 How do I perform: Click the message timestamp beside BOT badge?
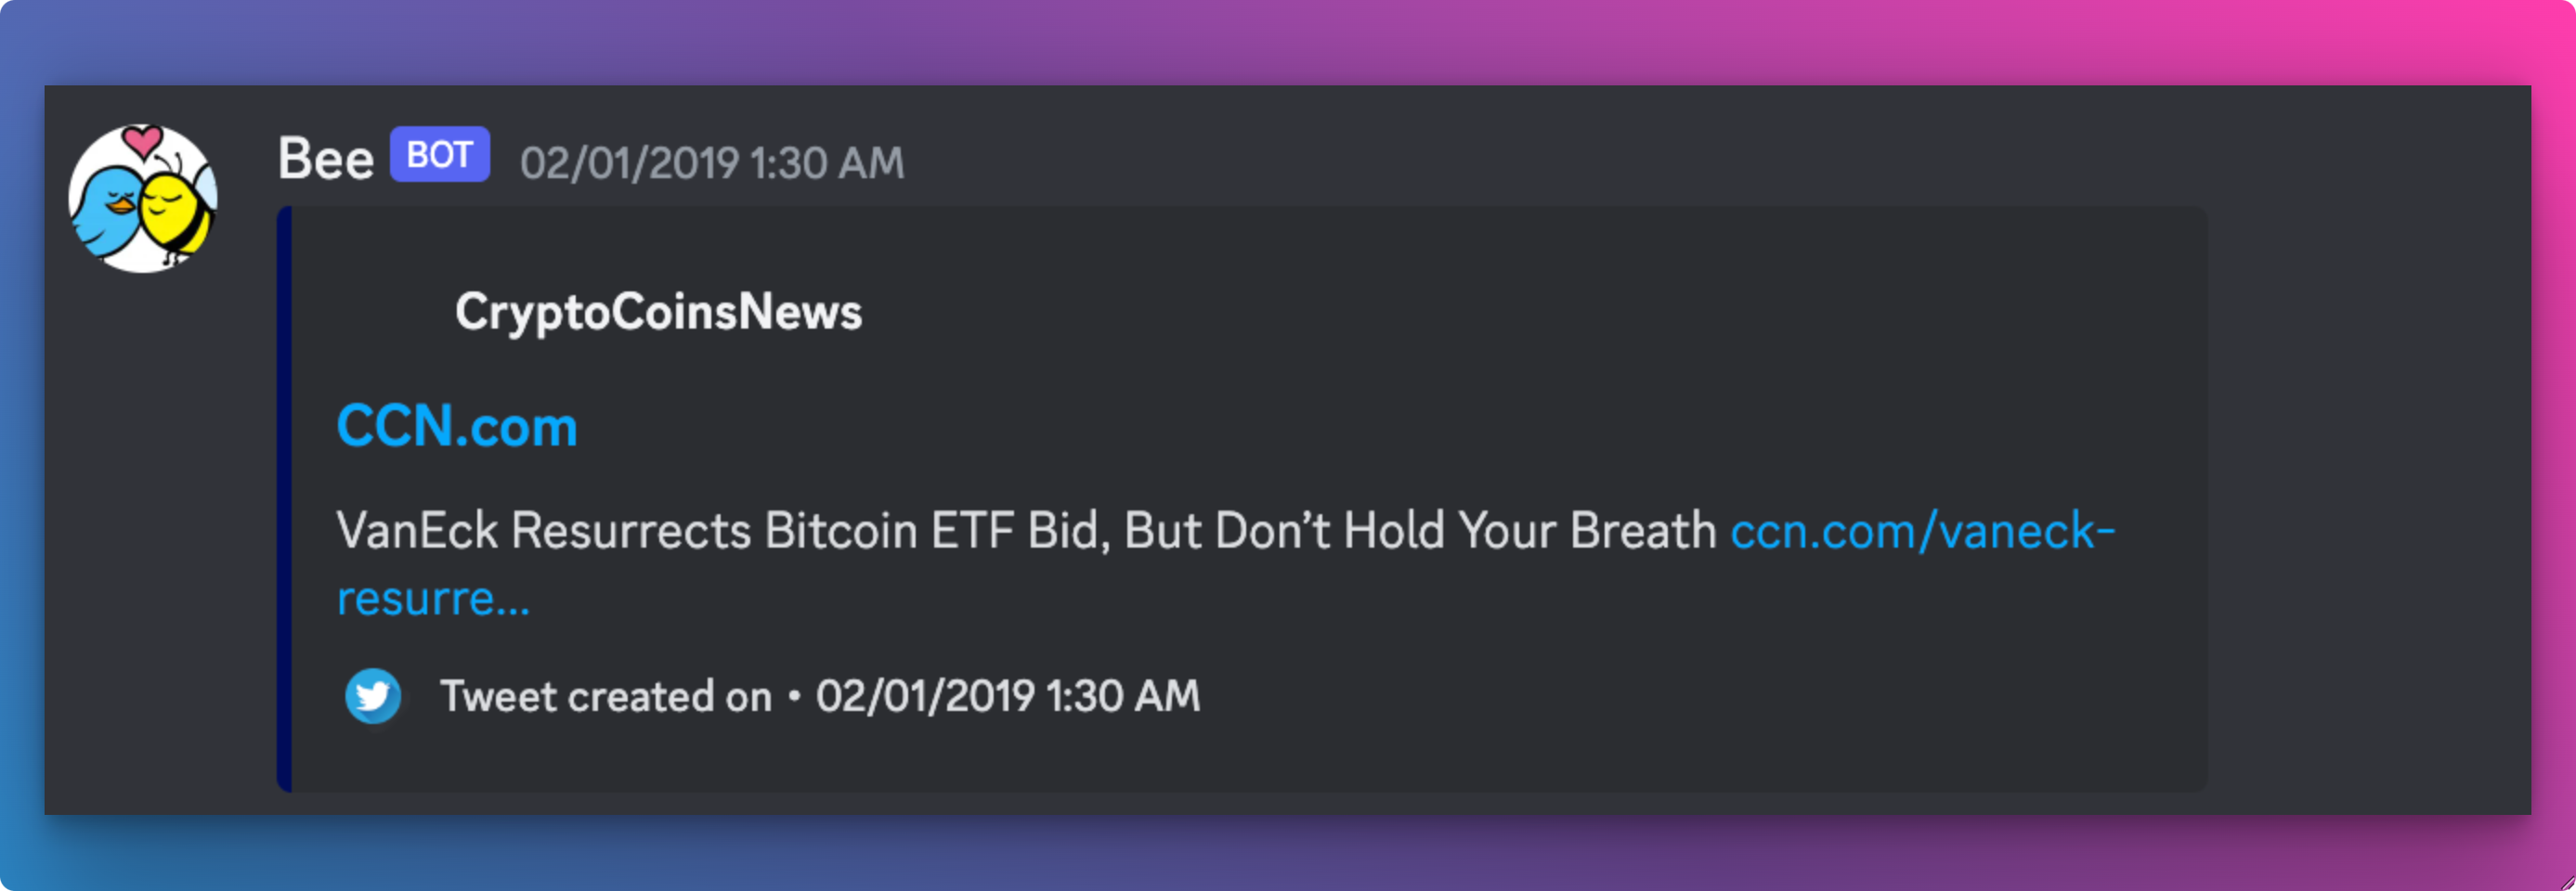point(711,163)
